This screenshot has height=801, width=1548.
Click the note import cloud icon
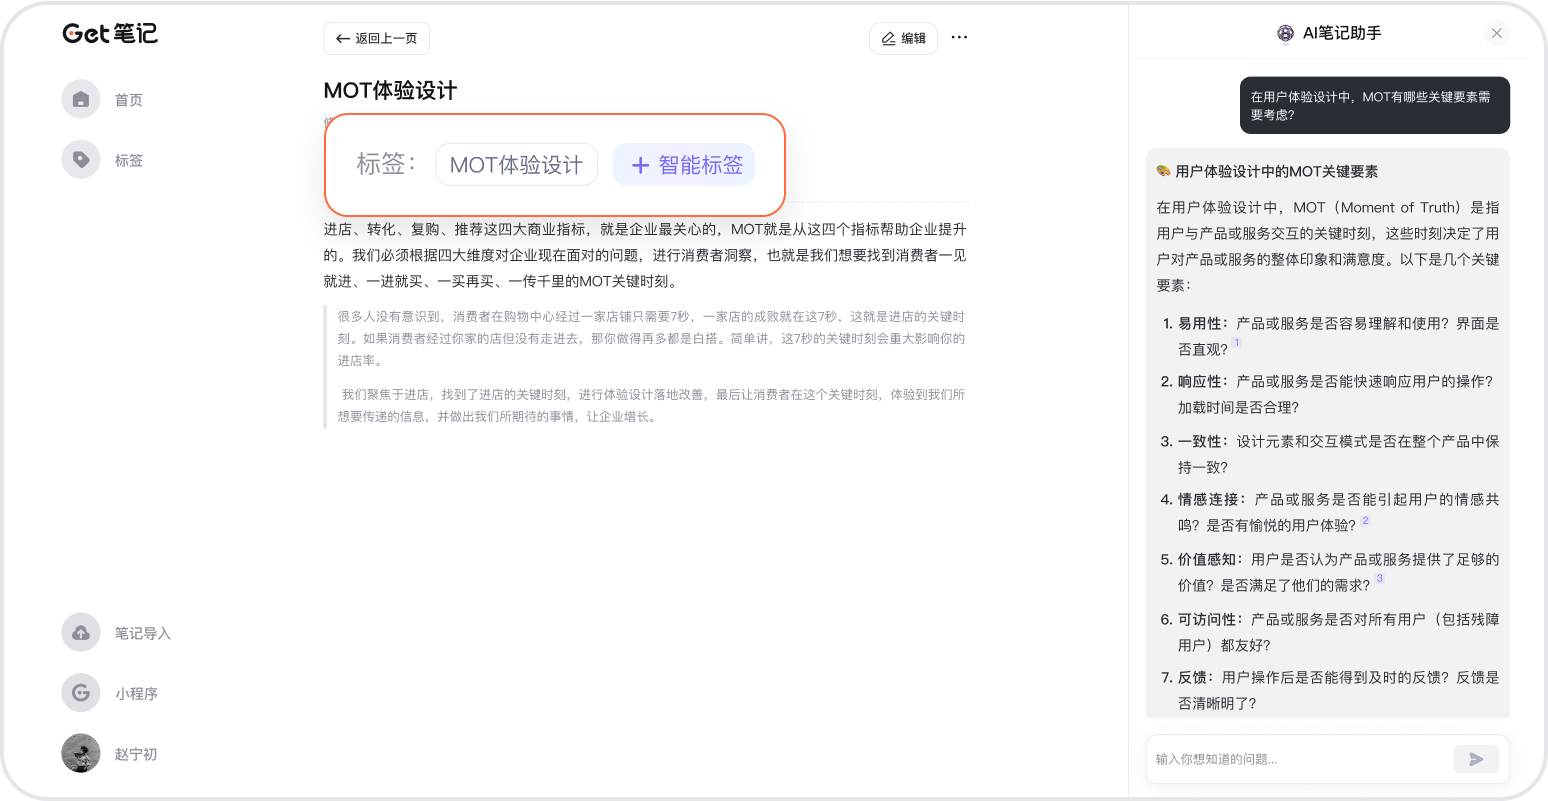click(x=81, y=632)
